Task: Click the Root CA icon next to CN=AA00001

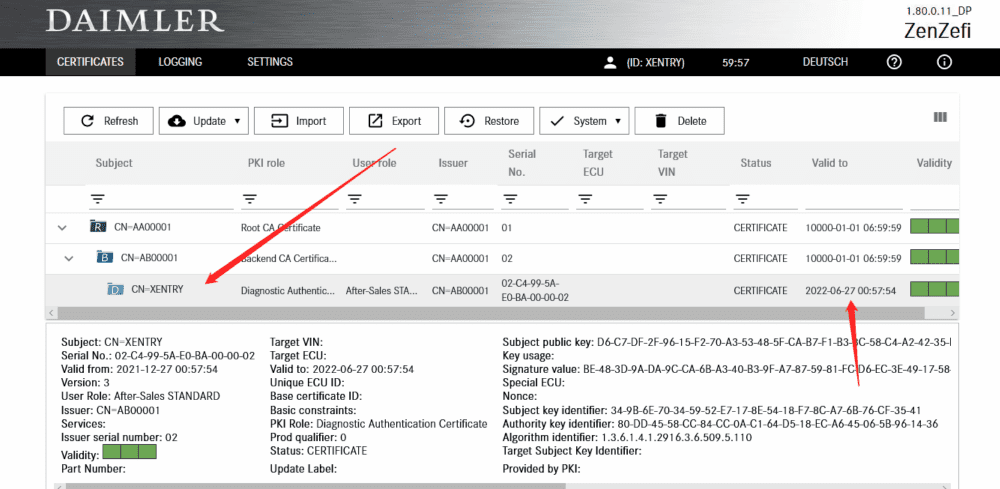Action: 98,226
